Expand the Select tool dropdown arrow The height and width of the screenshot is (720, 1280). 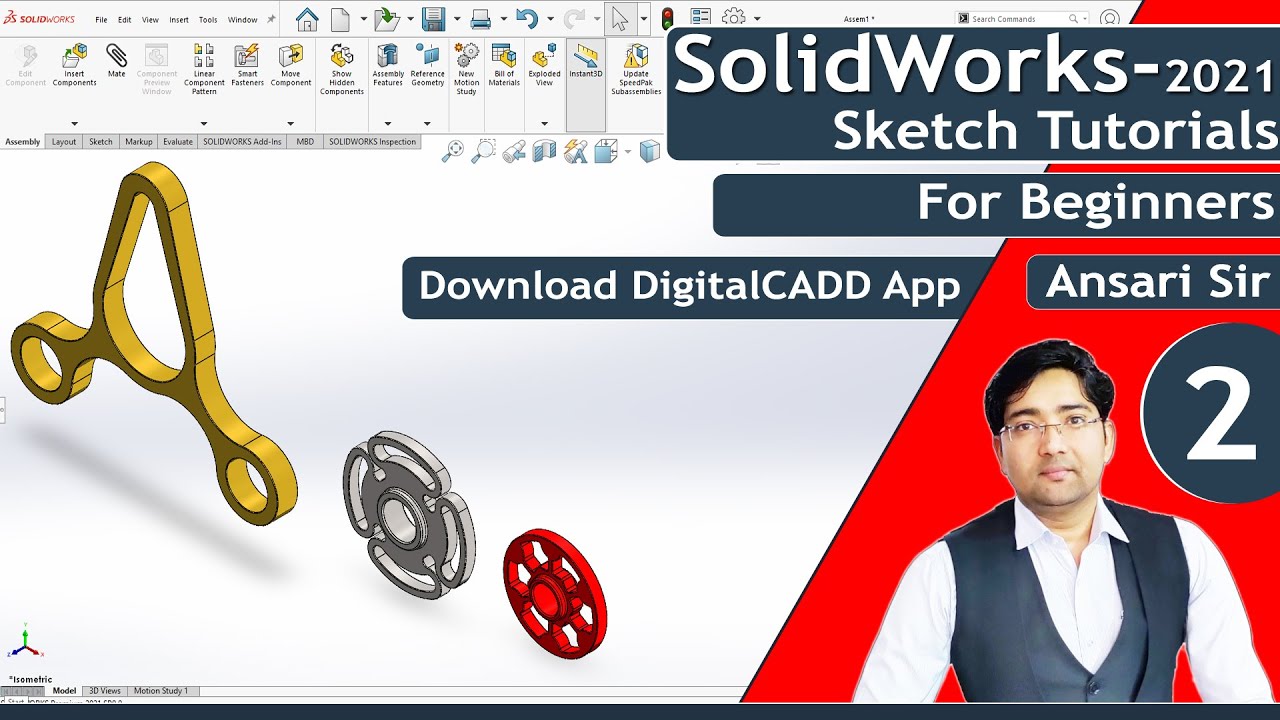pos(644,19)
